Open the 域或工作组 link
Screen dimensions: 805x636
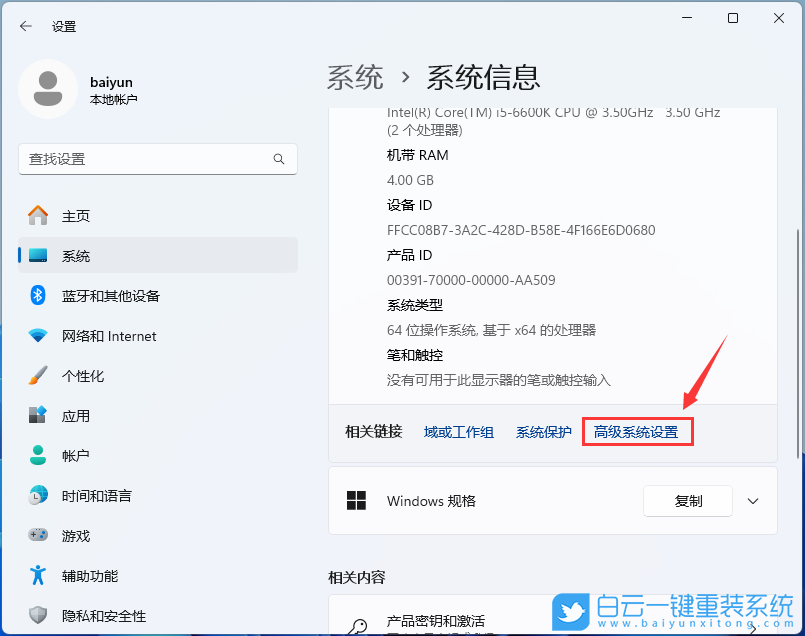tap(458, 431)
